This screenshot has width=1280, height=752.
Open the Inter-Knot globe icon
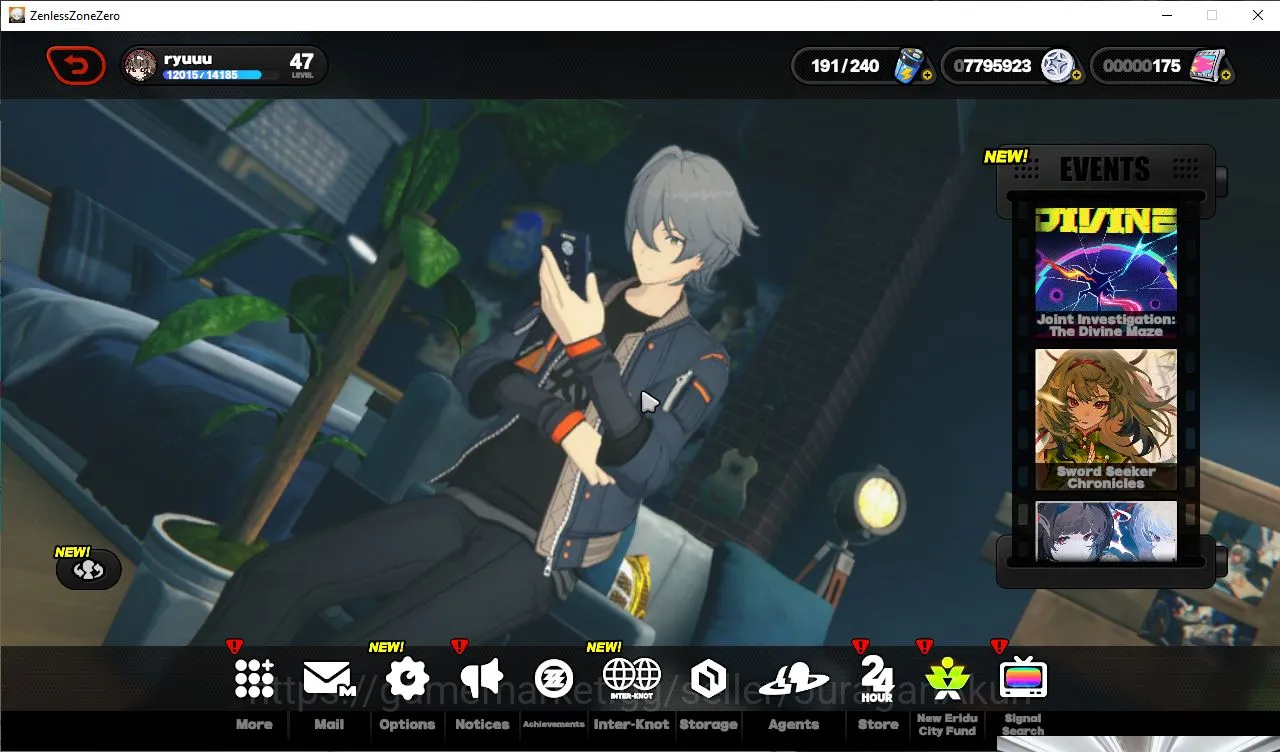coord(631,678)
